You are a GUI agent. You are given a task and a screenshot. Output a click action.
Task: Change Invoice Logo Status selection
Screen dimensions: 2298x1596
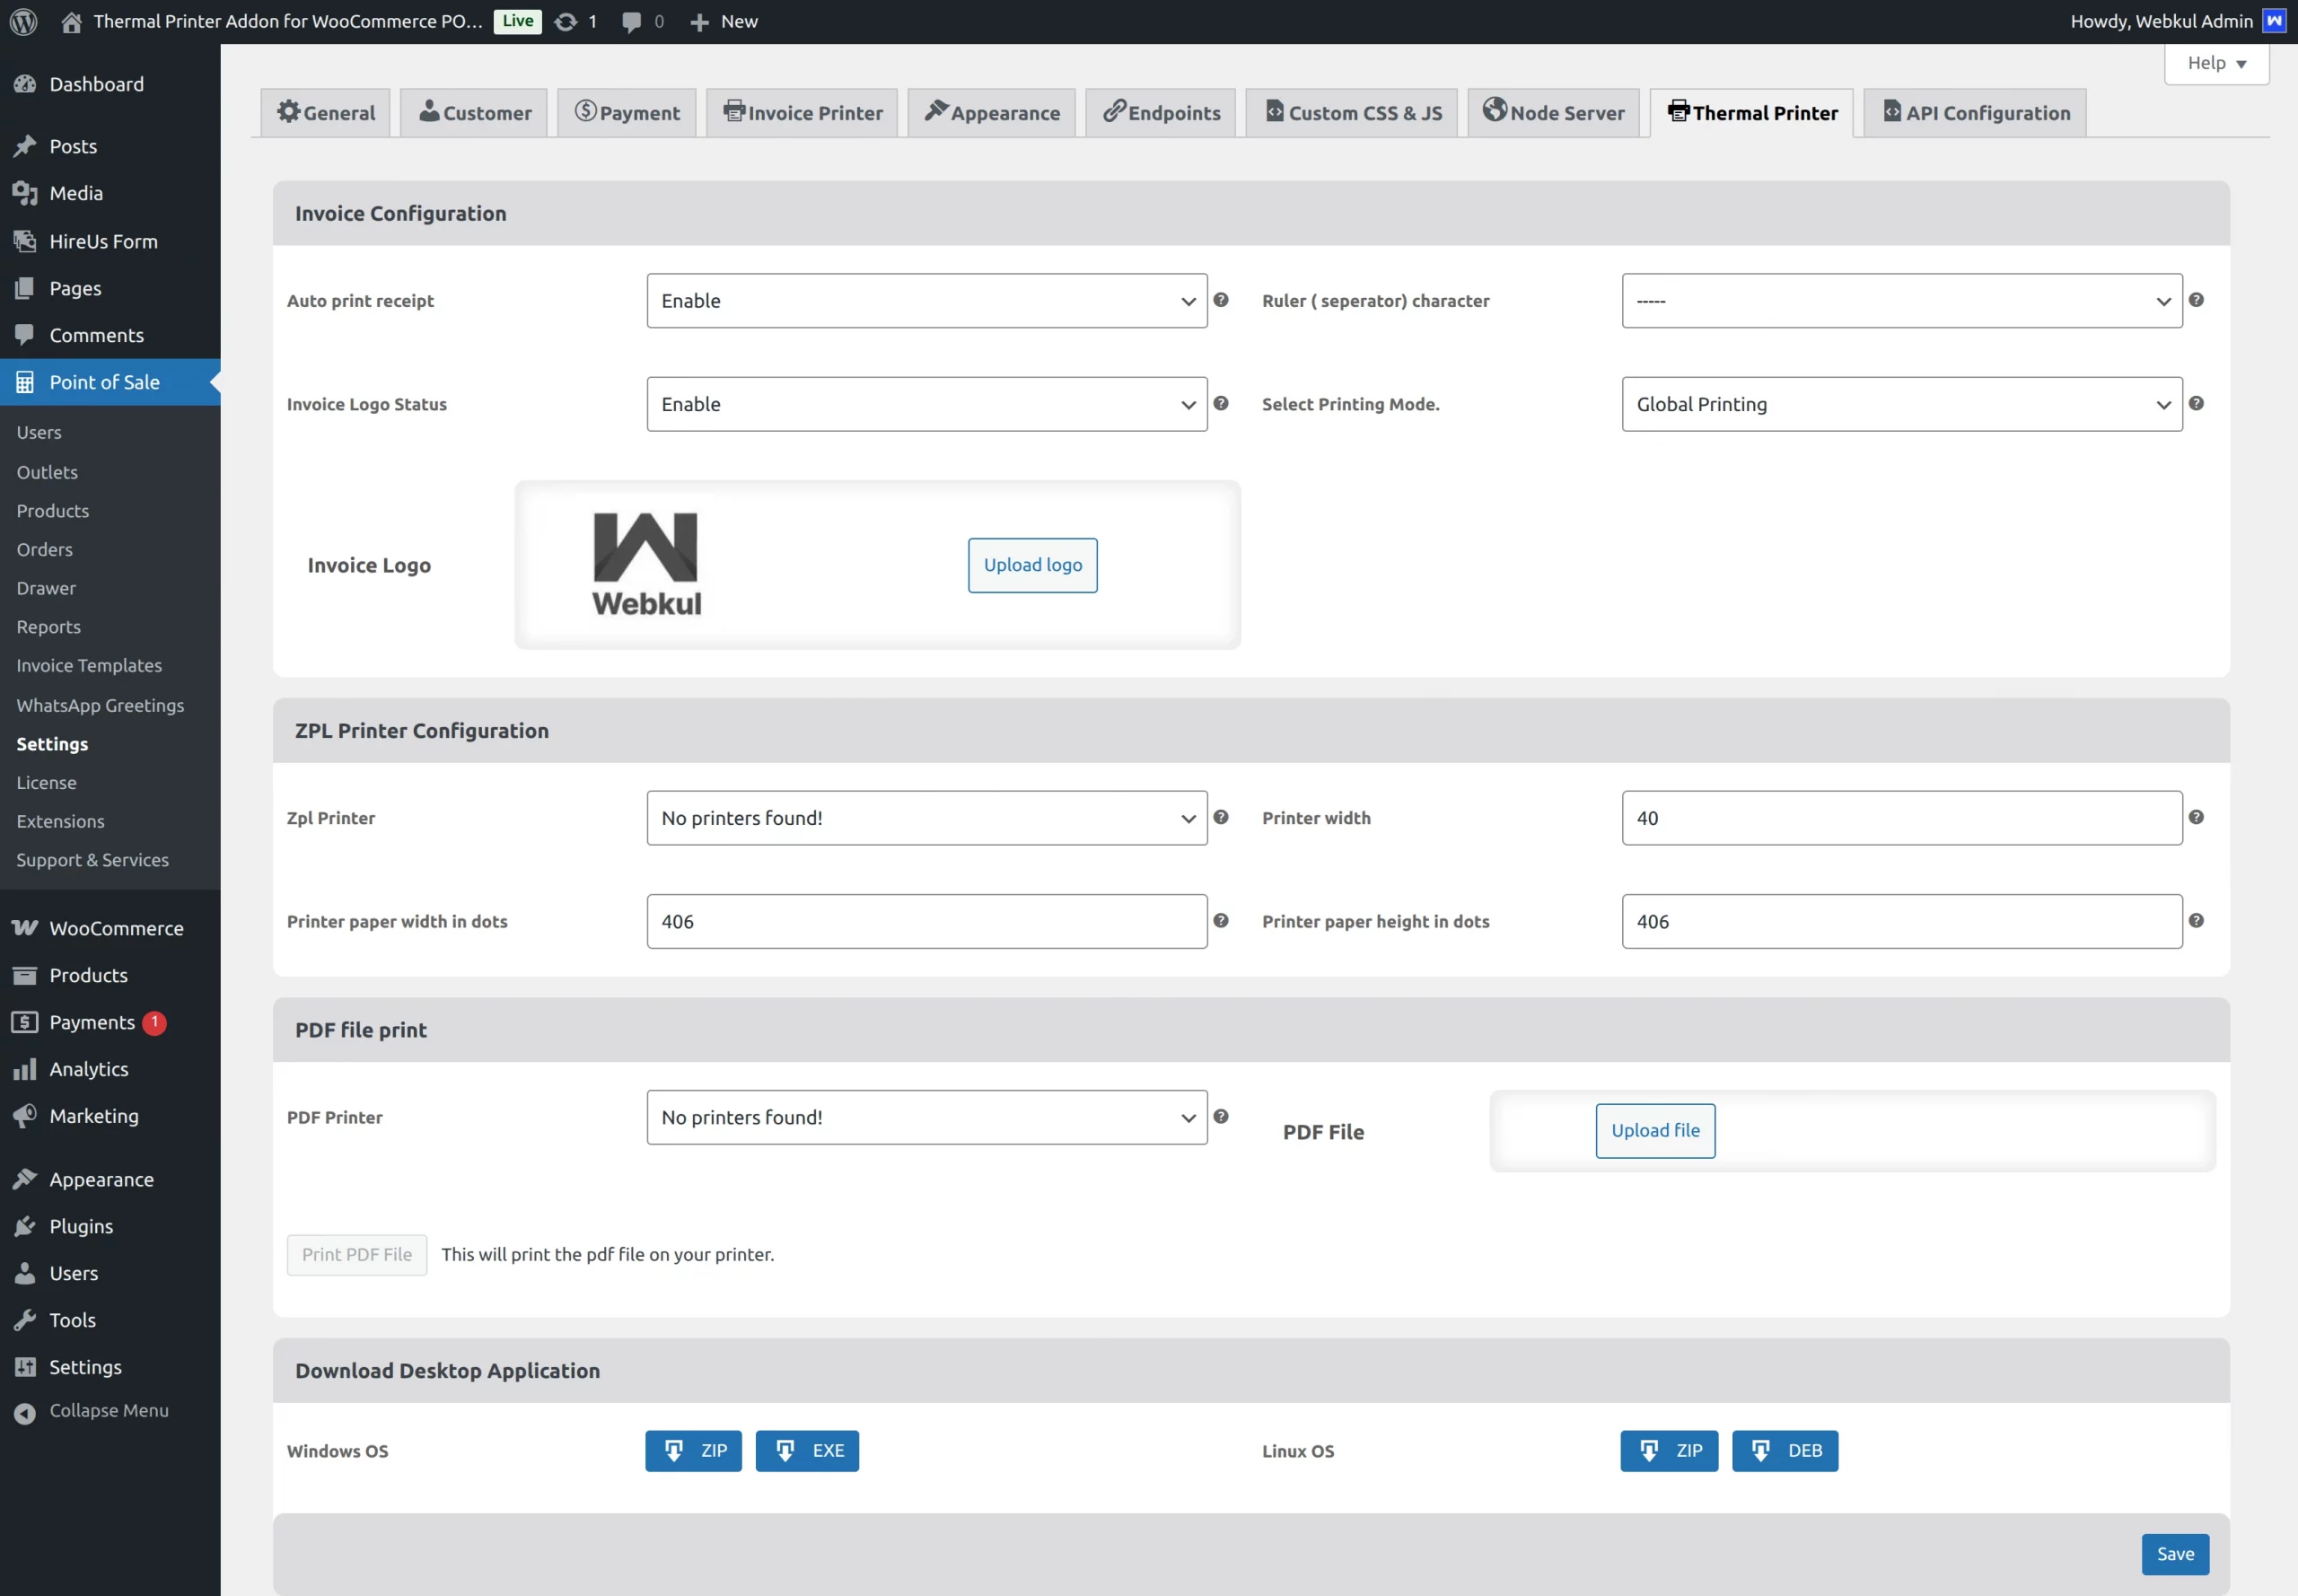[925, 404]
